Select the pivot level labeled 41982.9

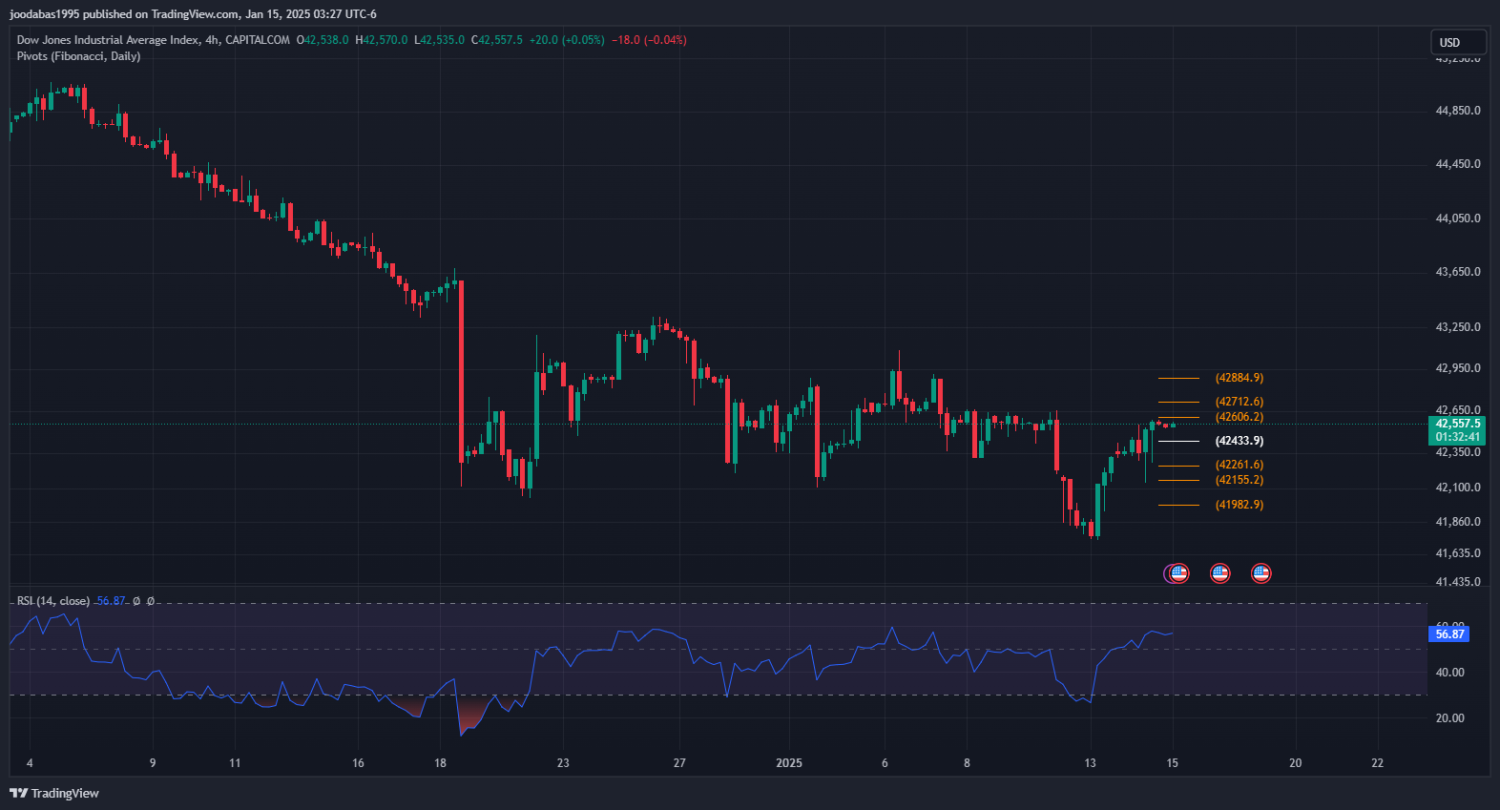pos(1239,505)
